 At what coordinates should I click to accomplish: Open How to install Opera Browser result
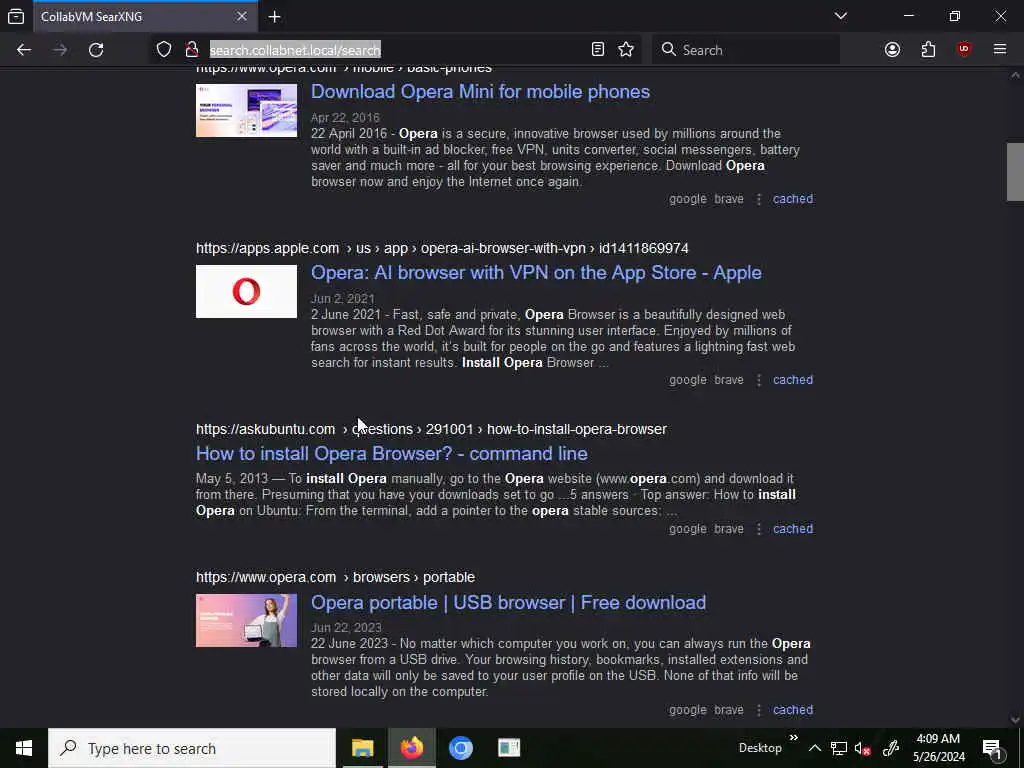(x=392, y=453)
